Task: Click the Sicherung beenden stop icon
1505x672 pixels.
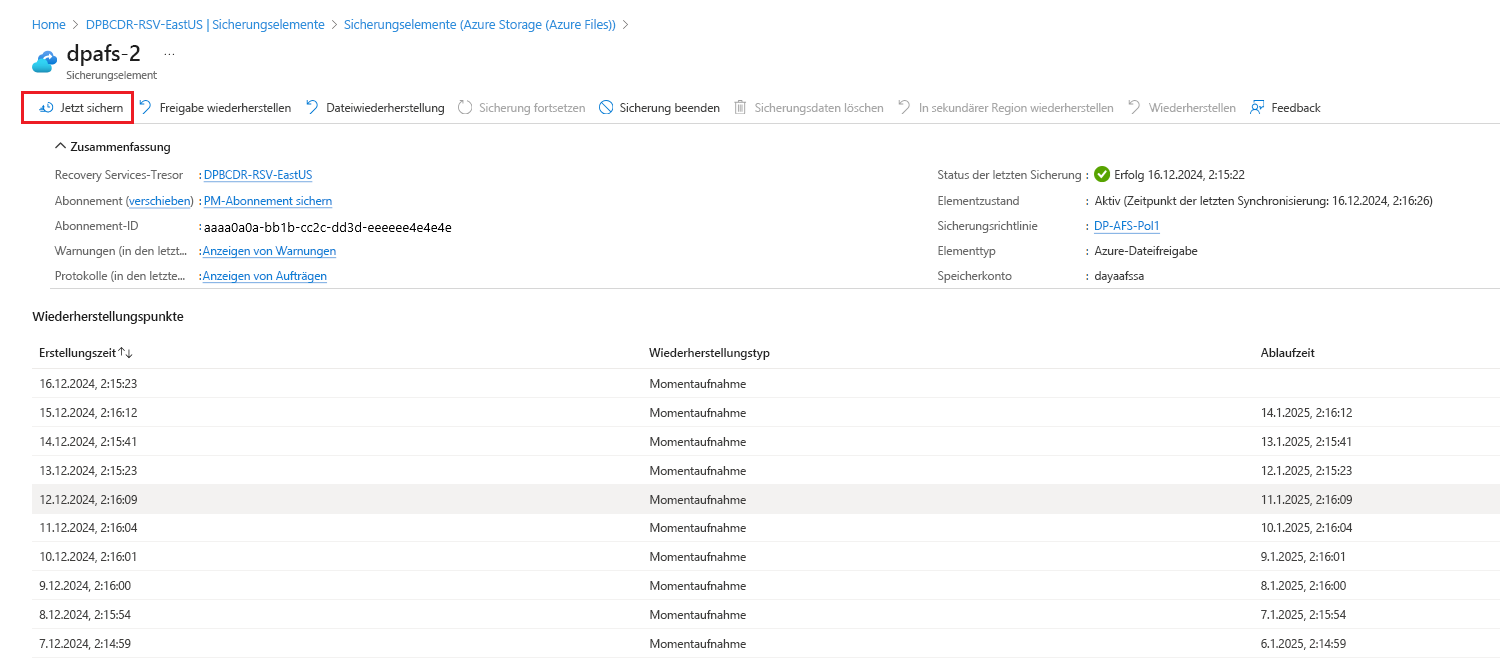Action: [x=606, y=108]
